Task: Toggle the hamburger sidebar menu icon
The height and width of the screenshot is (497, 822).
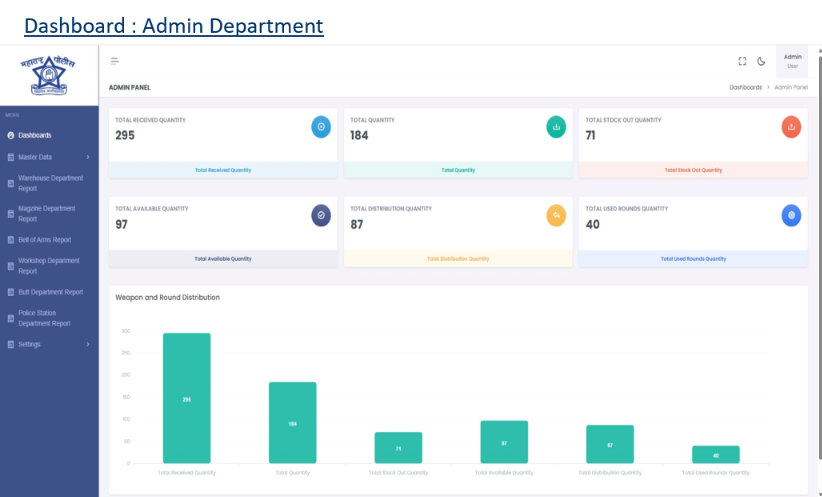Action: 115,61
